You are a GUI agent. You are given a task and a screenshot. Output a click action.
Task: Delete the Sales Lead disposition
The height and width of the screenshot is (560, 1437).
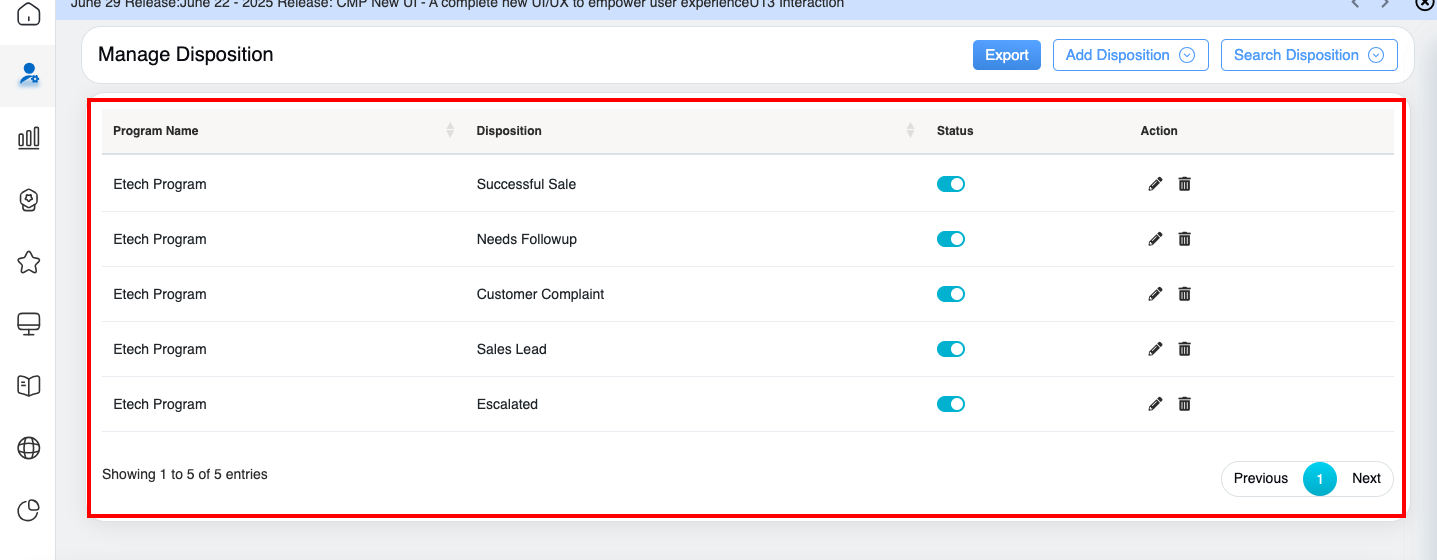[1184, 349]
